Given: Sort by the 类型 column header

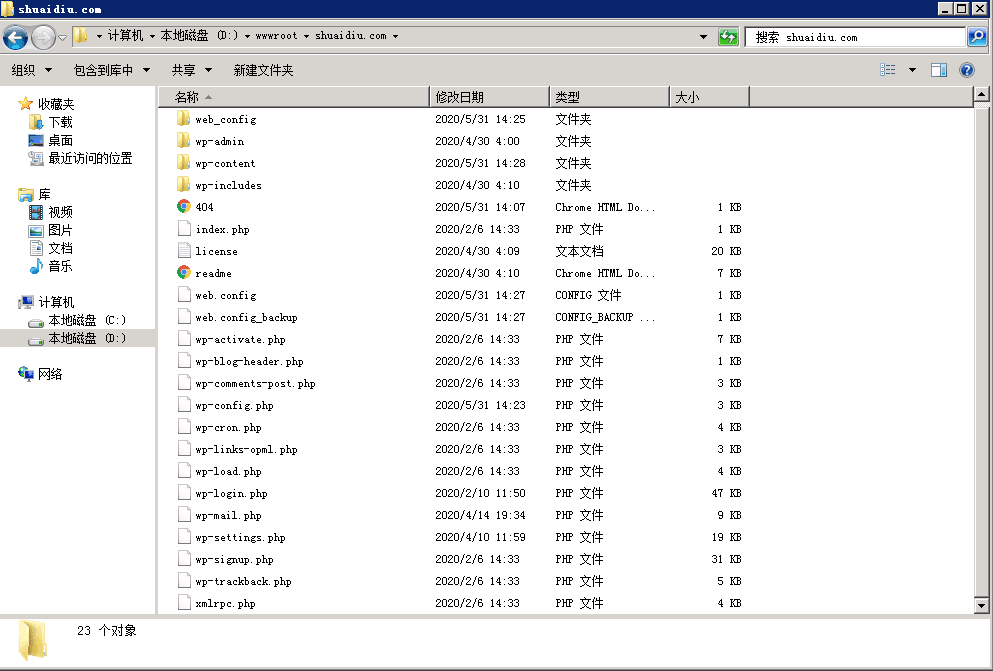Looking at the screenshot, I should coord(609,97).
